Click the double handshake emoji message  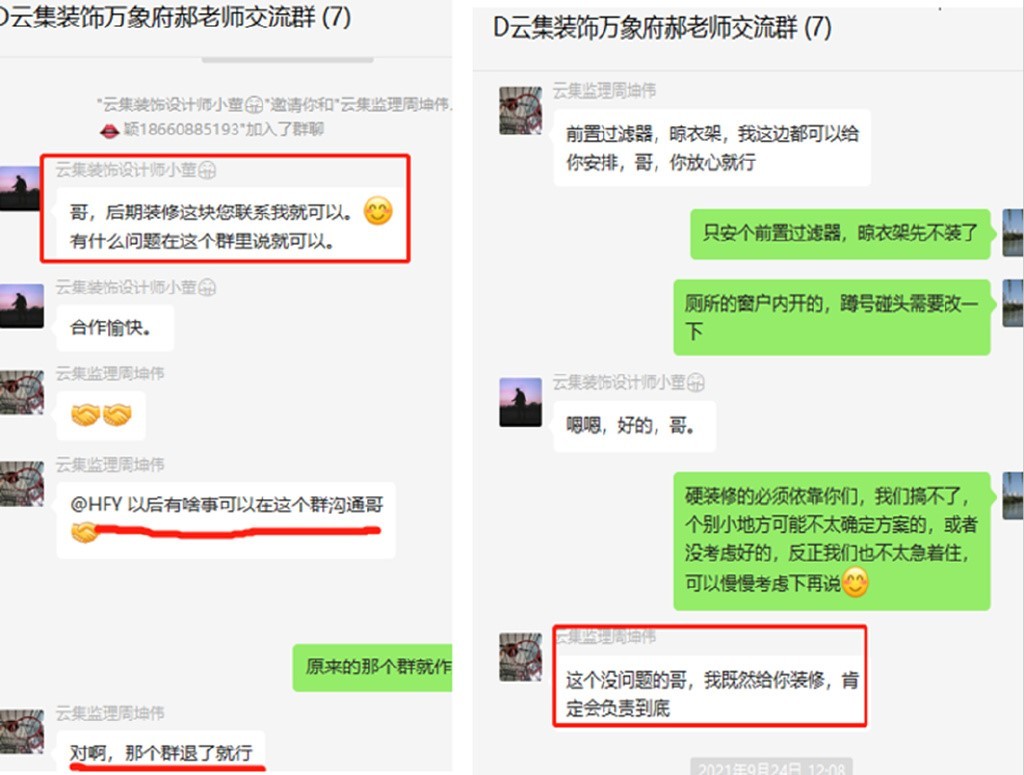pyautogui.click(x=101, y=415)
